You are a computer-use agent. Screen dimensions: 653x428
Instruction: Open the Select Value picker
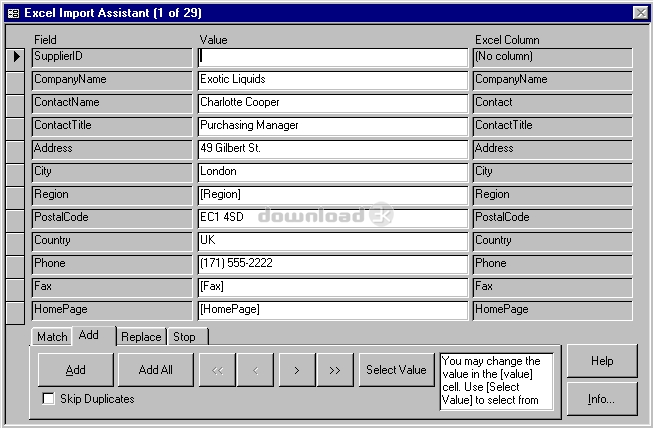tap(396, 370)
